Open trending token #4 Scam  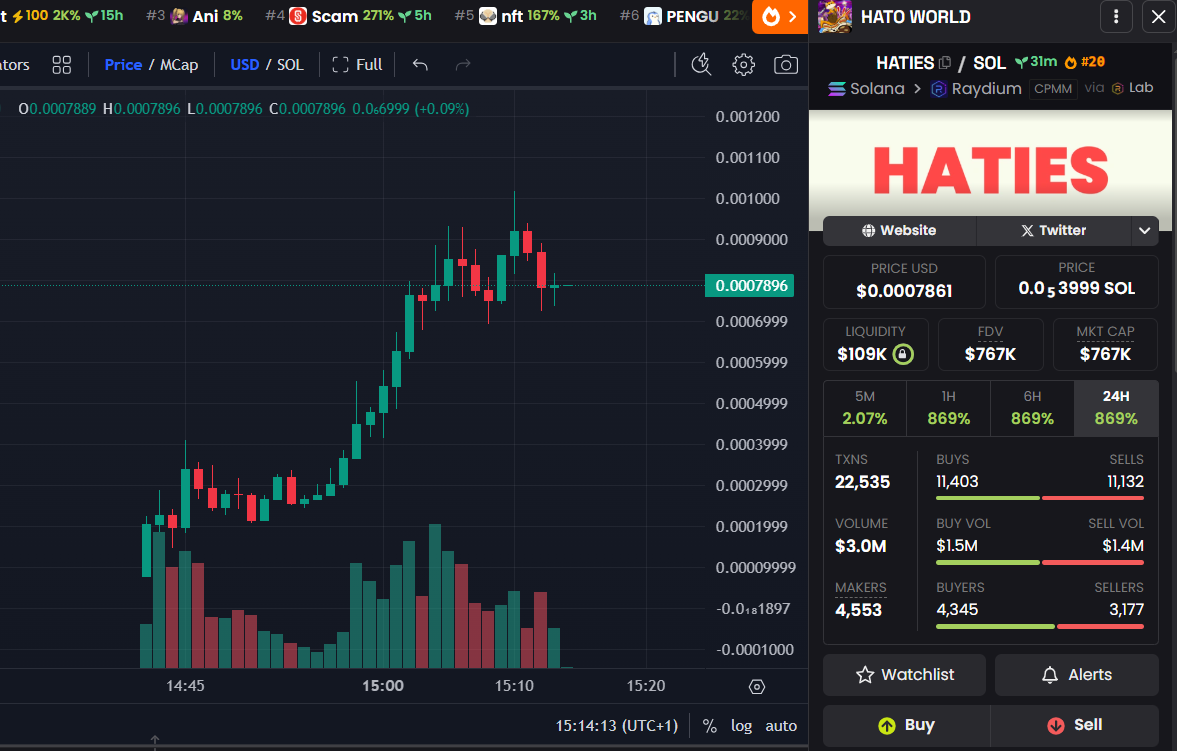pyautogui.click(x=348, y=16)
